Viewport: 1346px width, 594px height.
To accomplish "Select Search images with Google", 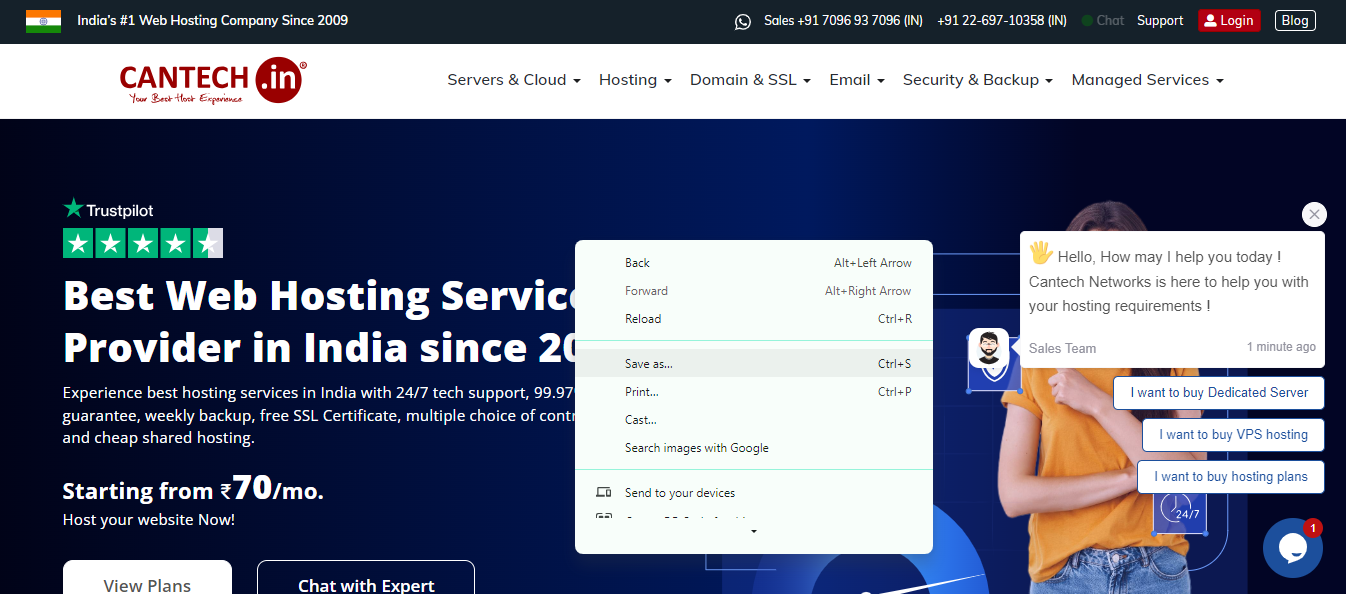I will click(754, 448).
